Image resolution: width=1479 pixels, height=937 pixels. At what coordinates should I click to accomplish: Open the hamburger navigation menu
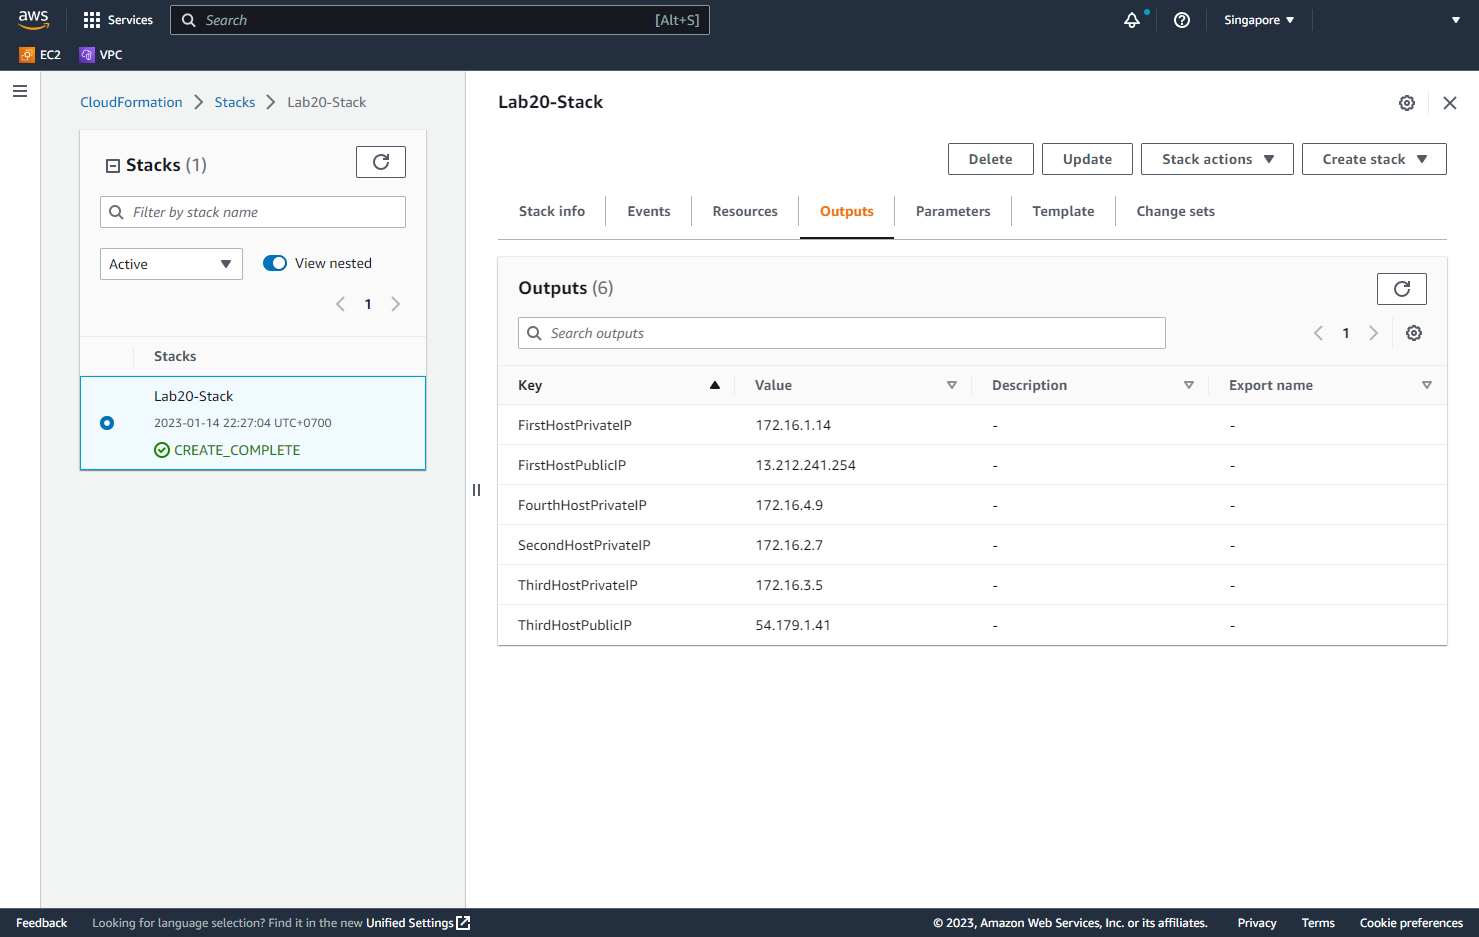(x=20, y=91)
